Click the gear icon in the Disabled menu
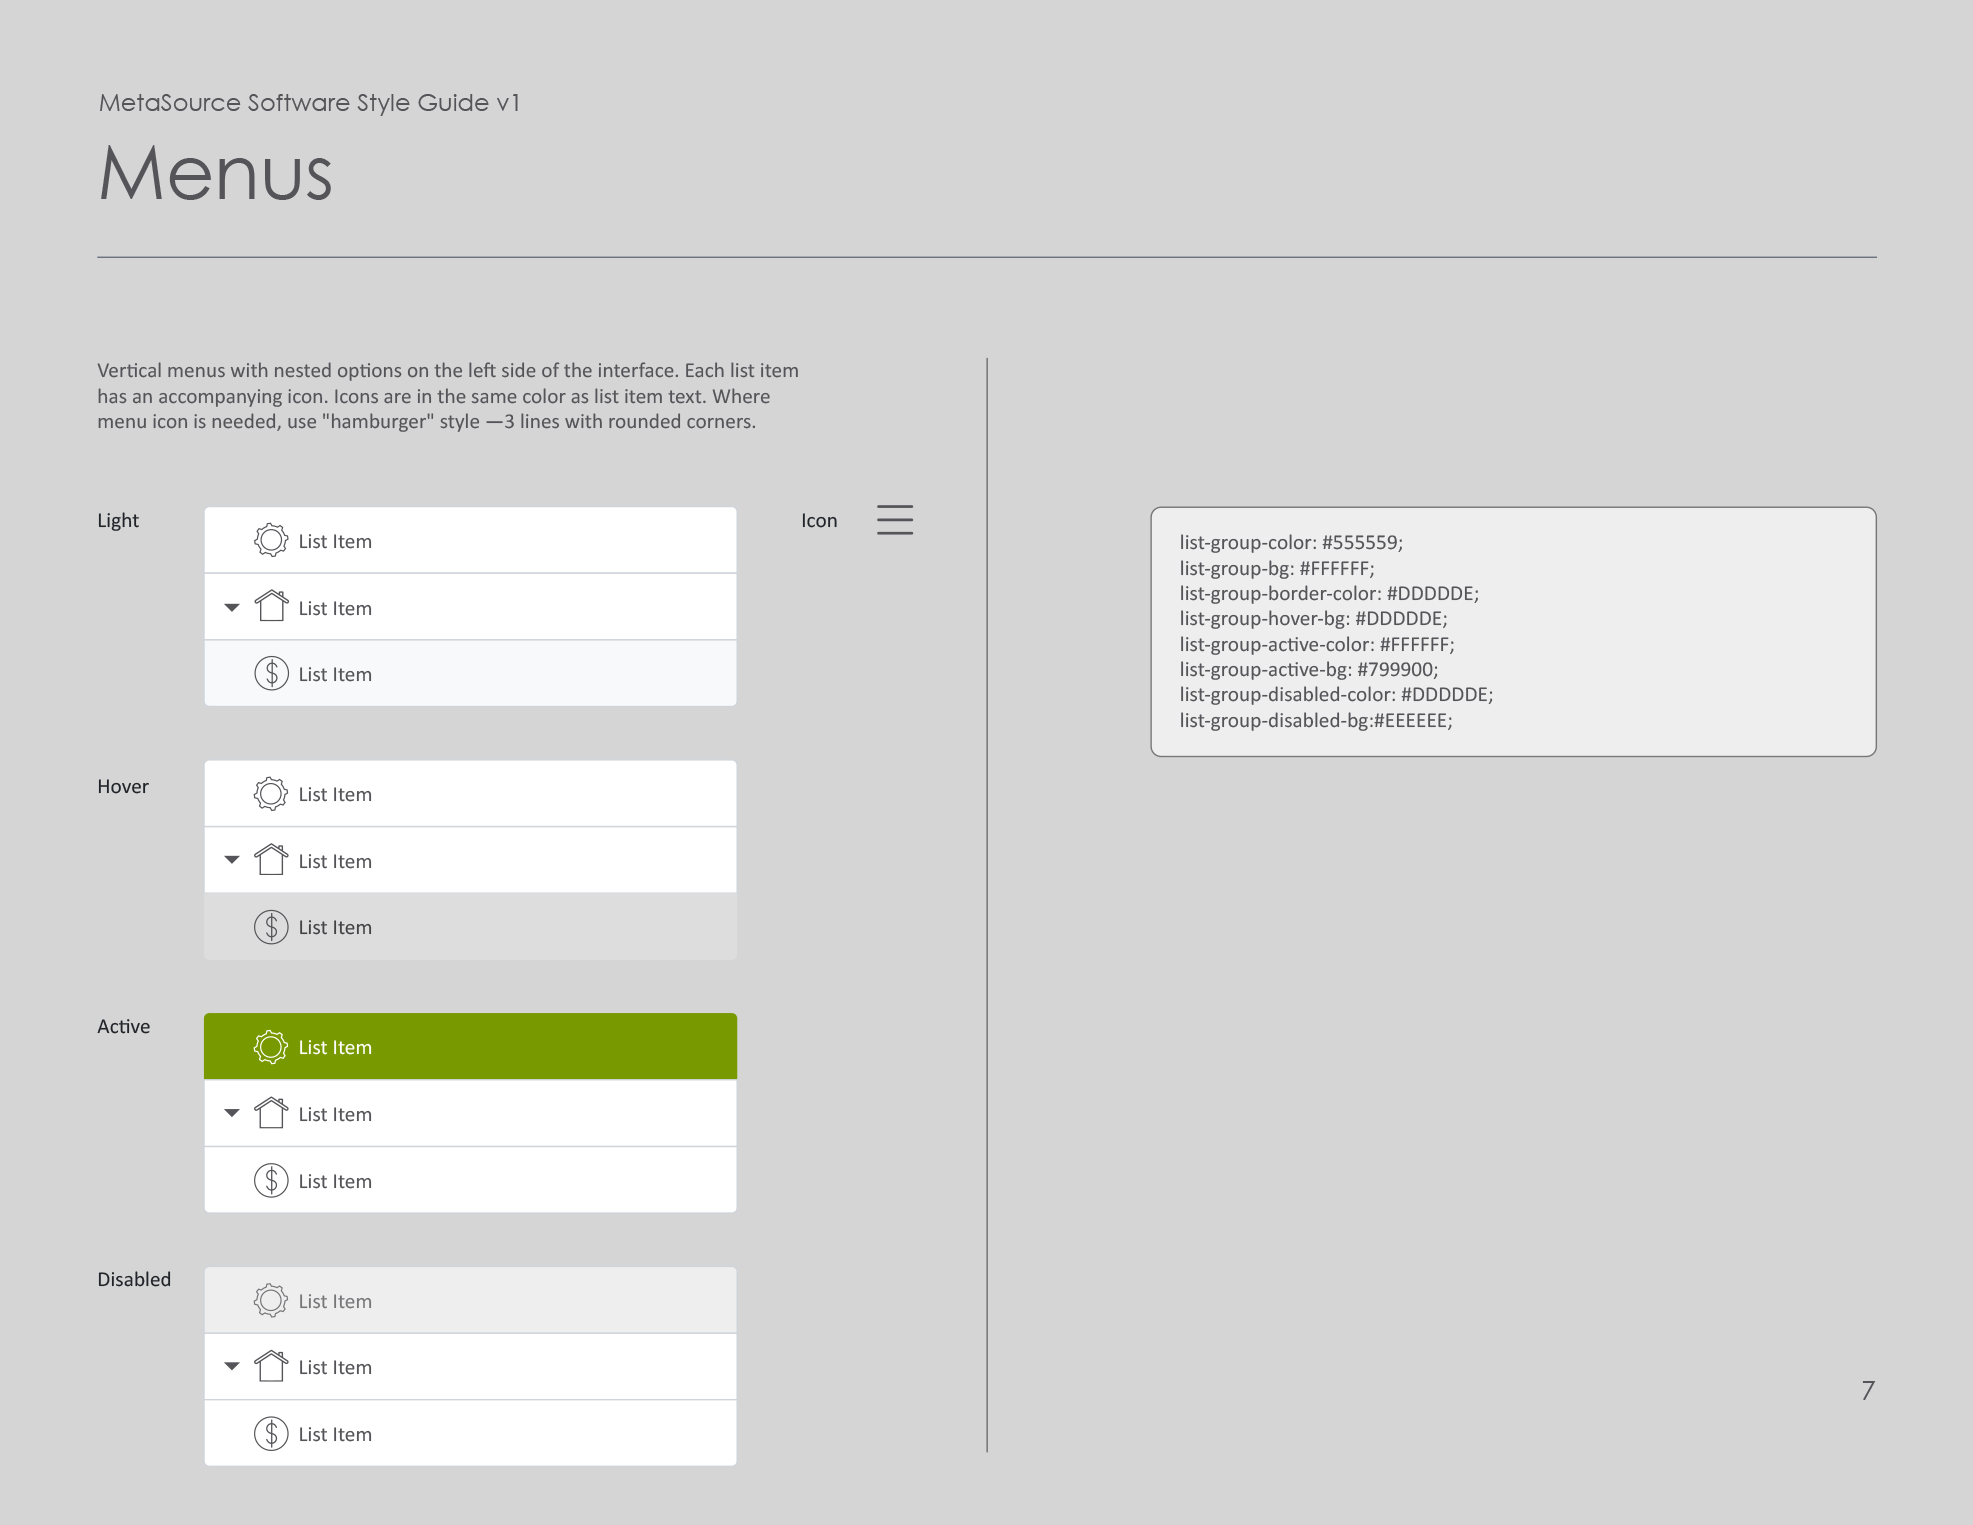The image size is (1973, 1525). pos(269,1300)
